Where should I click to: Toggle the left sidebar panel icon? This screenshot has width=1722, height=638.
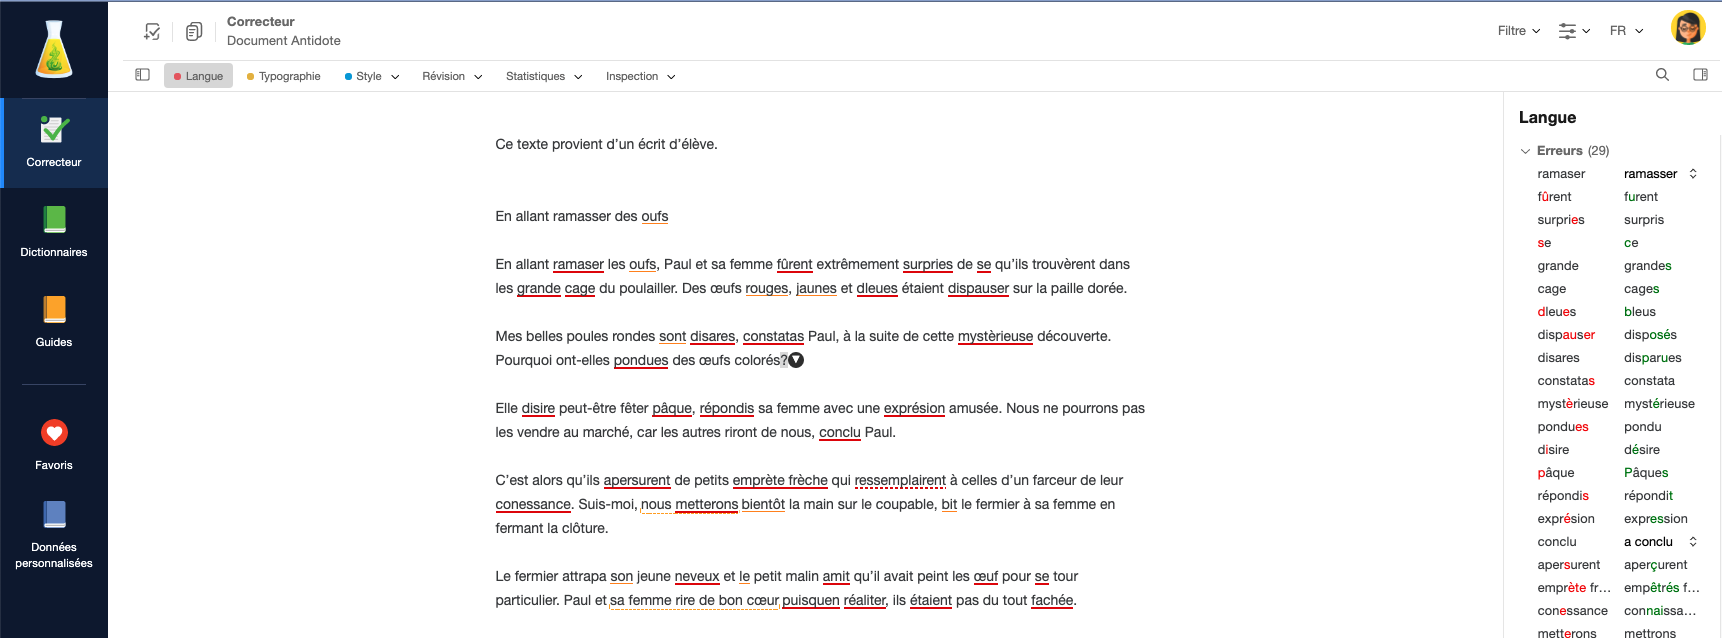(x=142, y=75)
